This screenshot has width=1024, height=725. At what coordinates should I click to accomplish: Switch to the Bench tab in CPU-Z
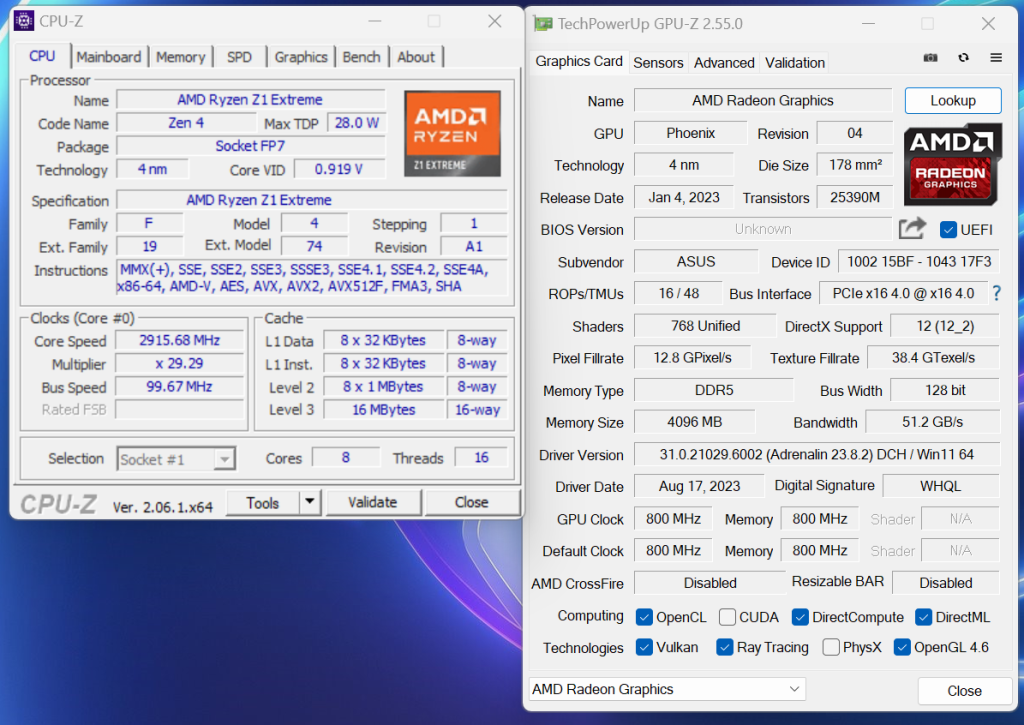pos(361,57)
